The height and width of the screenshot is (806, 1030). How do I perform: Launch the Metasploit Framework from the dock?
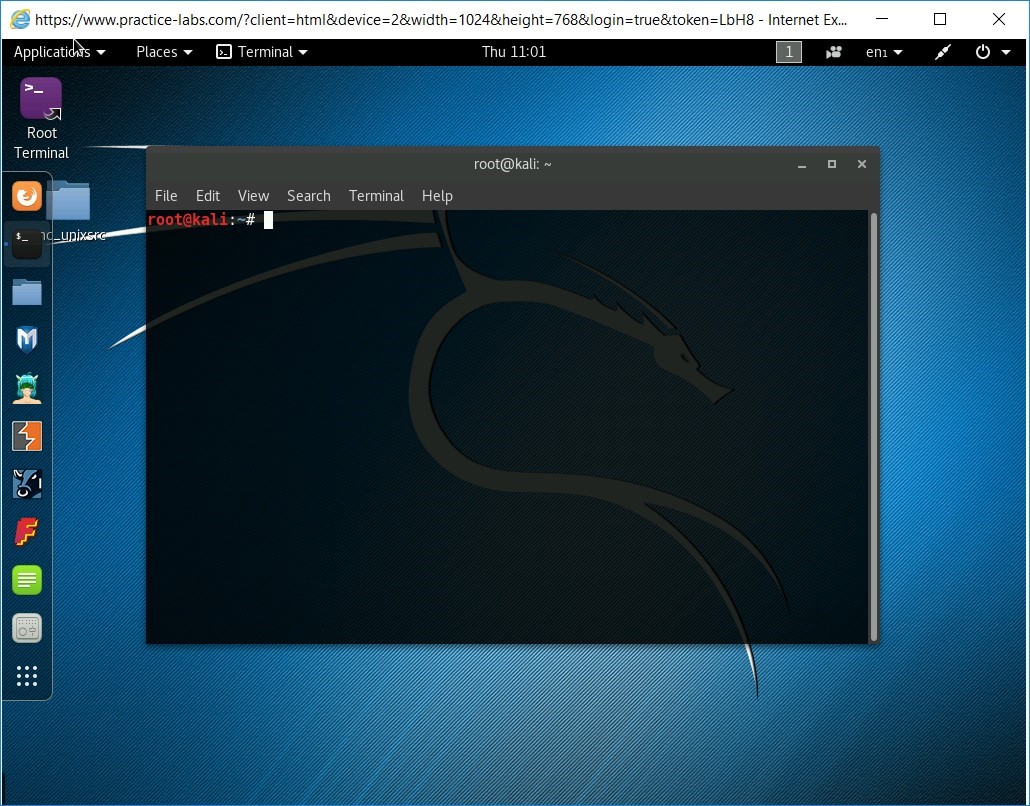click(26, 339)
